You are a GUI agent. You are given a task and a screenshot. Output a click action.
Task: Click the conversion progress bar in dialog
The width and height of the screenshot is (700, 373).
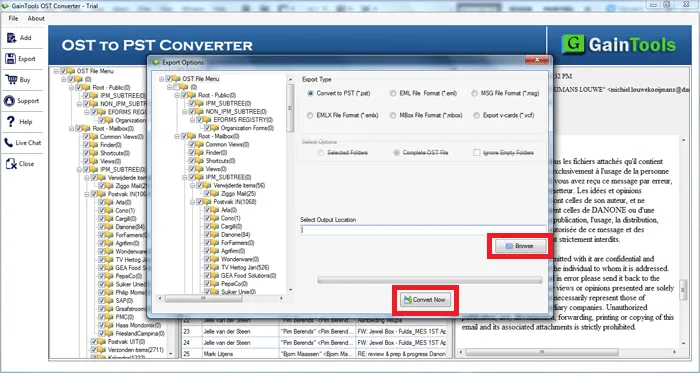tap(429, 280)
